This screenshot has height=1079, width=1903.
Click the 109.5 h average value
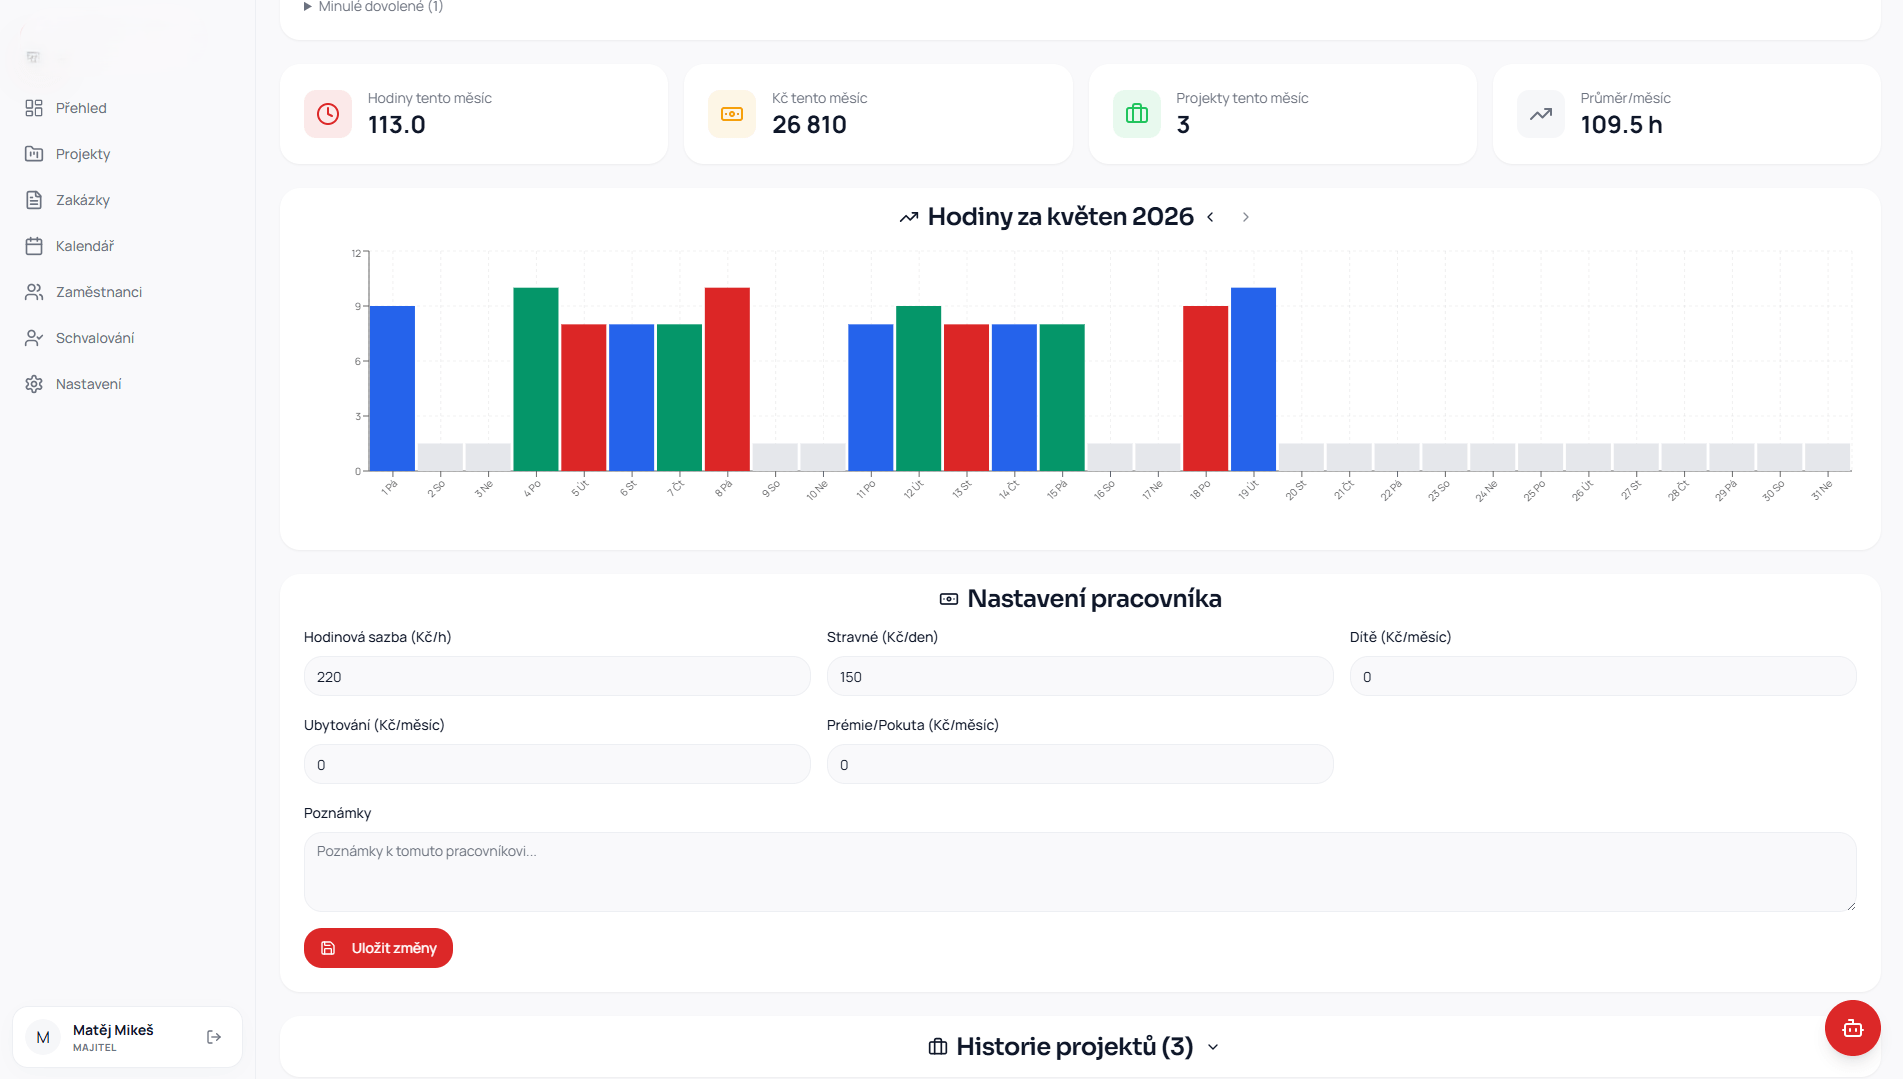1621,125
